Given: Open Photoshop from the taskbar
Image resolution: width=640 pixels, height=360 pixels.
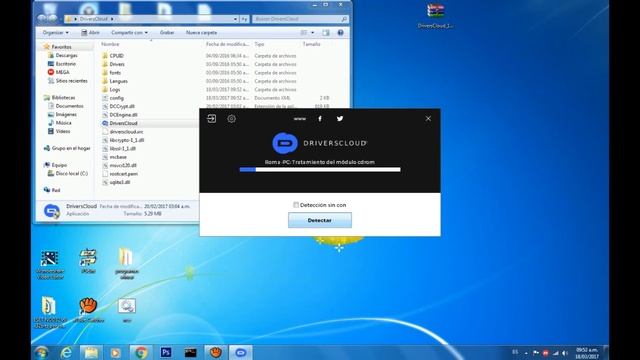Looking at the screenshot, I should pos(166,352).
